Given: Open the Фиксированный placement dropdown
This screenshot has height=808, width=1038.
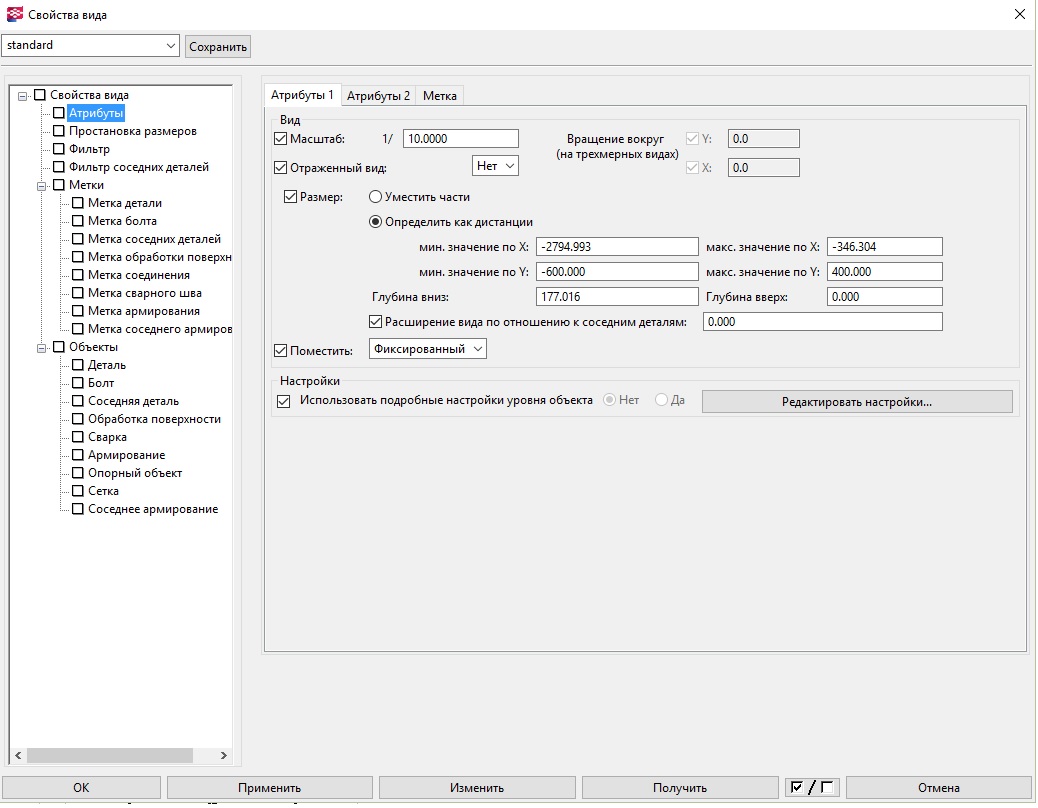Looking at the screenshot, I should click(x=428, y=349).
